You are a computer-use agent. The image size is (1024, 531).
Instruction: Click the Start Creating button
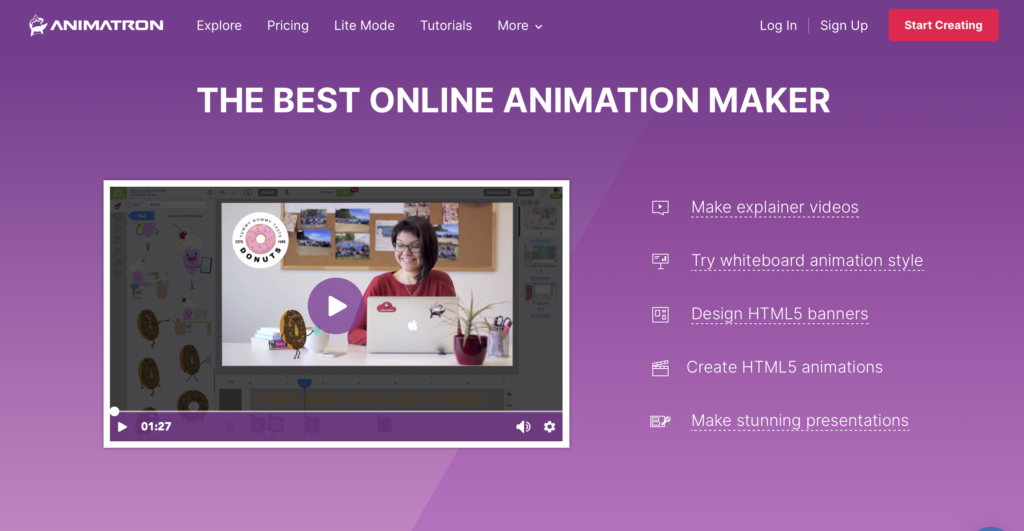[943, 25]
